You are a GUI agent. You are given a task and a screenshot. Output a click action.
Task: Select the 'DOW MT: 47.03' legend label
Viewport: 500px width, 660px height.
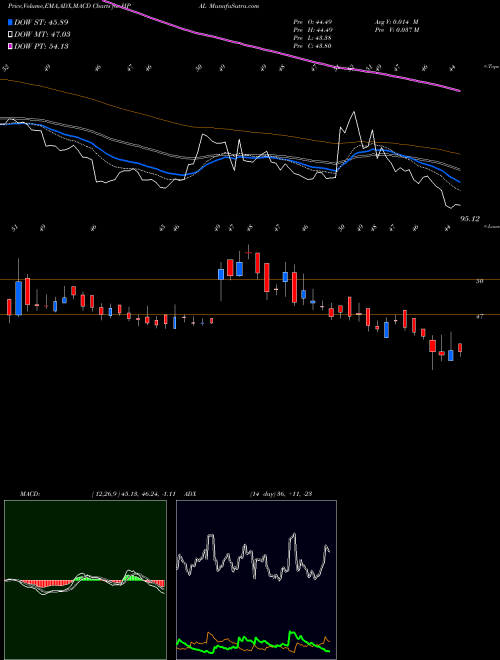click(42, 35)
